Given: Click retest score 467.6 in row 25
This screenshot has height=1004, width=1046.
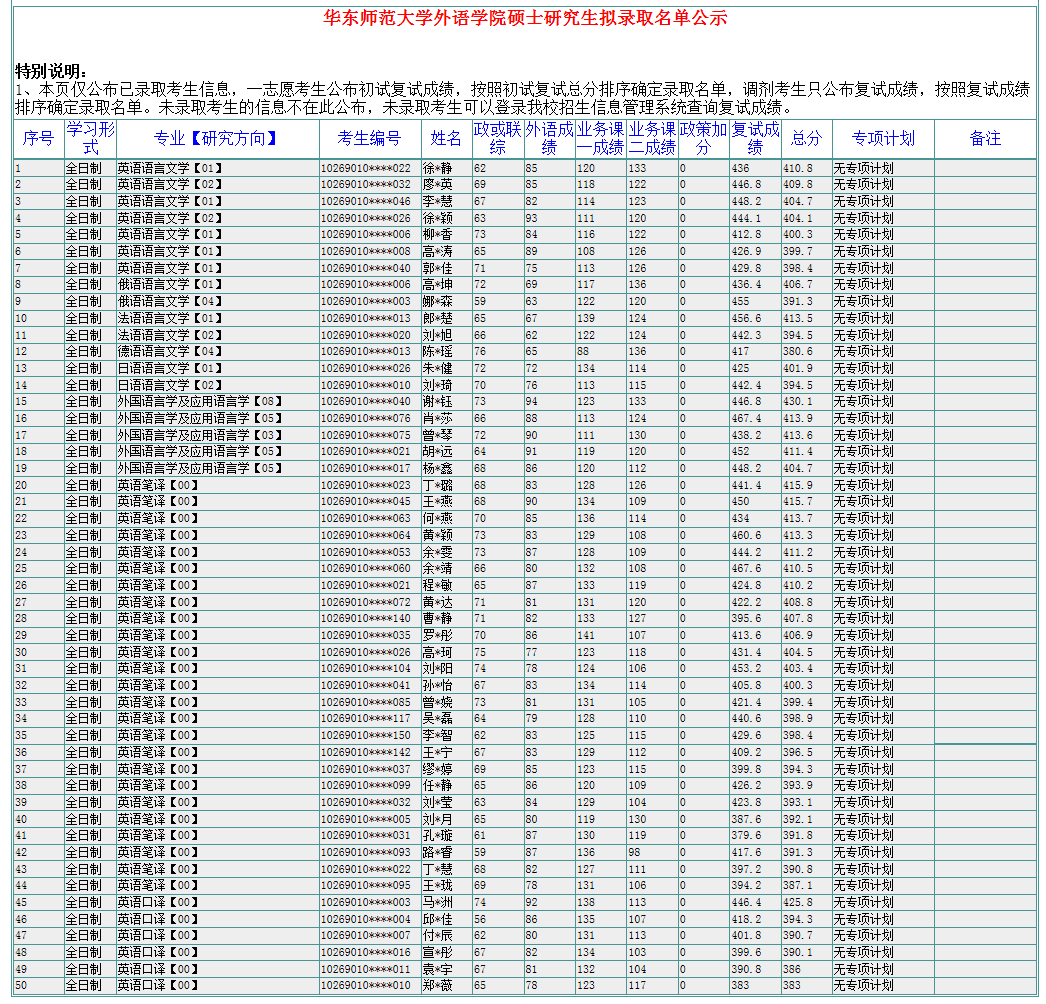Looking at the screenshot, I should [746, 569].
